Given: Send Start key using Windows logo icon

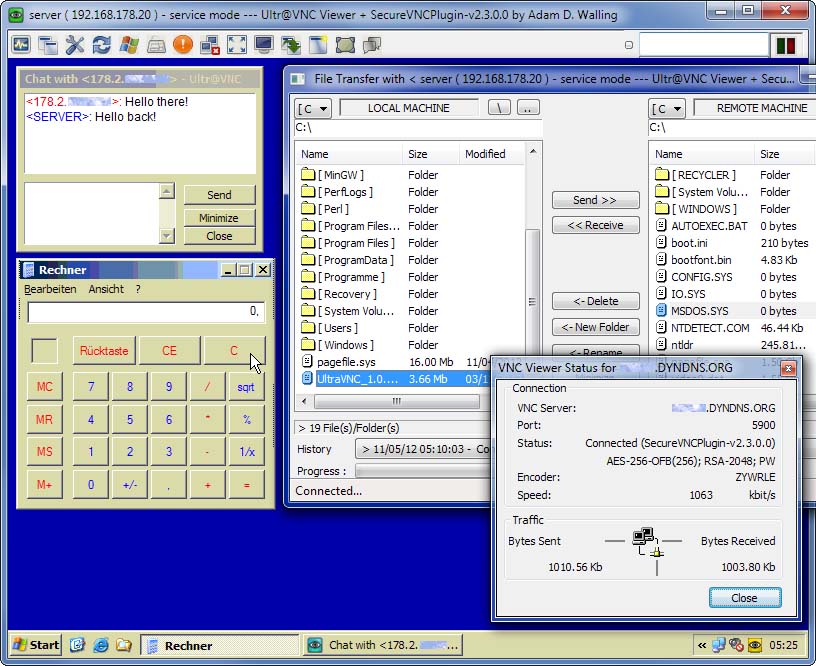Looking at the screenshot, I should (129, 45).
